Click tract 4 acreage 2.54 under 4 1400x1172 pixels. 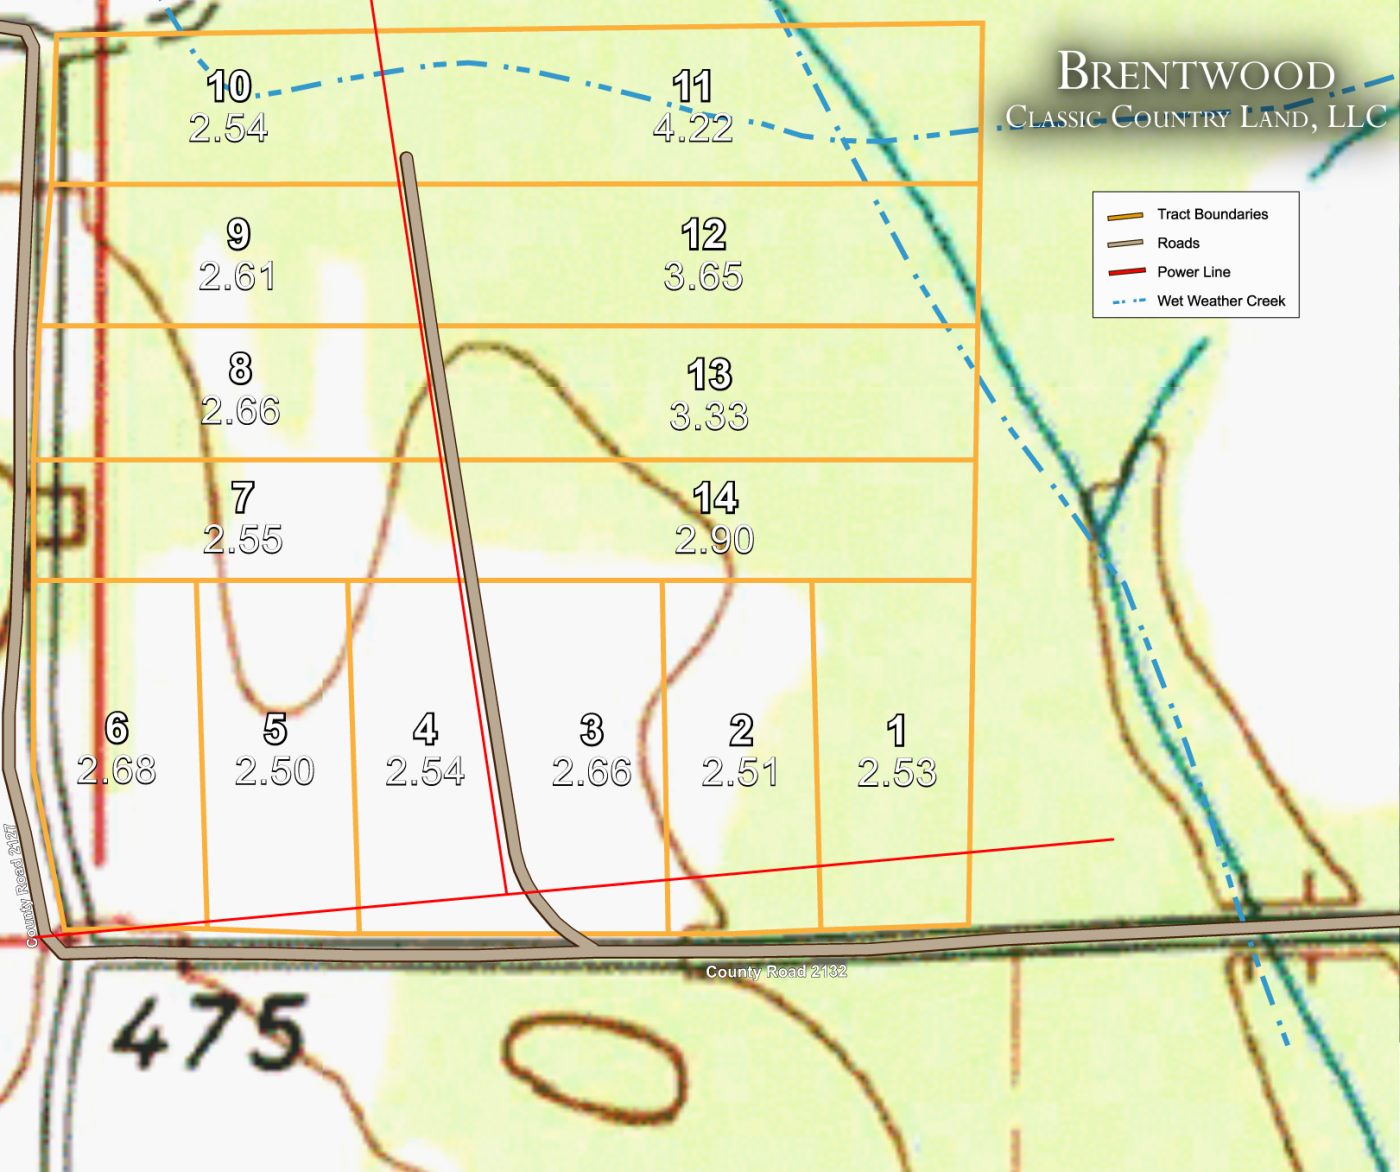pos(426,771)
